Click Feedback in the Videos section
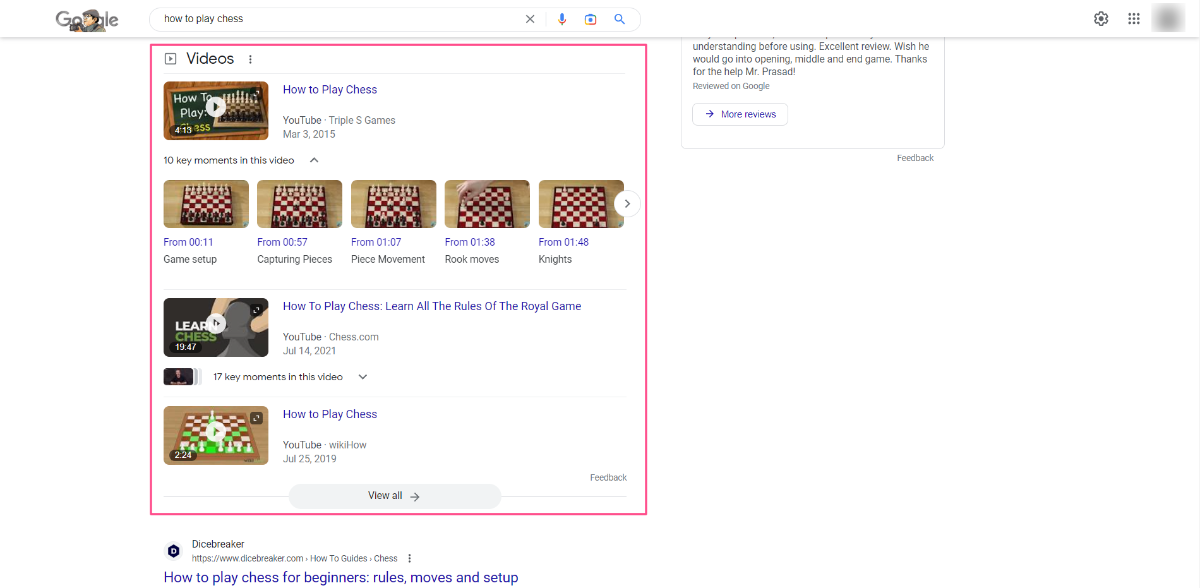The height and width of the screenshot is (588, 1200). pos(608,478)
